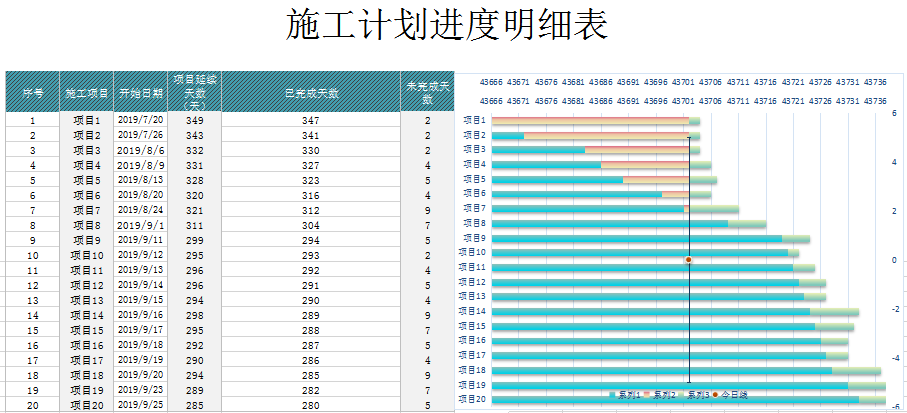907x413 pixels.
Task: Select the 系列3 legend entry
Action: 697,395
